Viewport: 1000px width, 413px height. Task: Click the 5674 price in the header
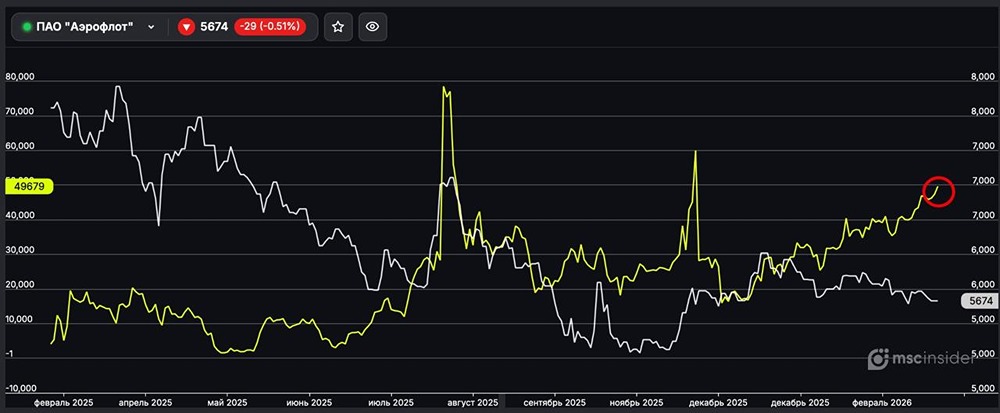tap(214, 27)
